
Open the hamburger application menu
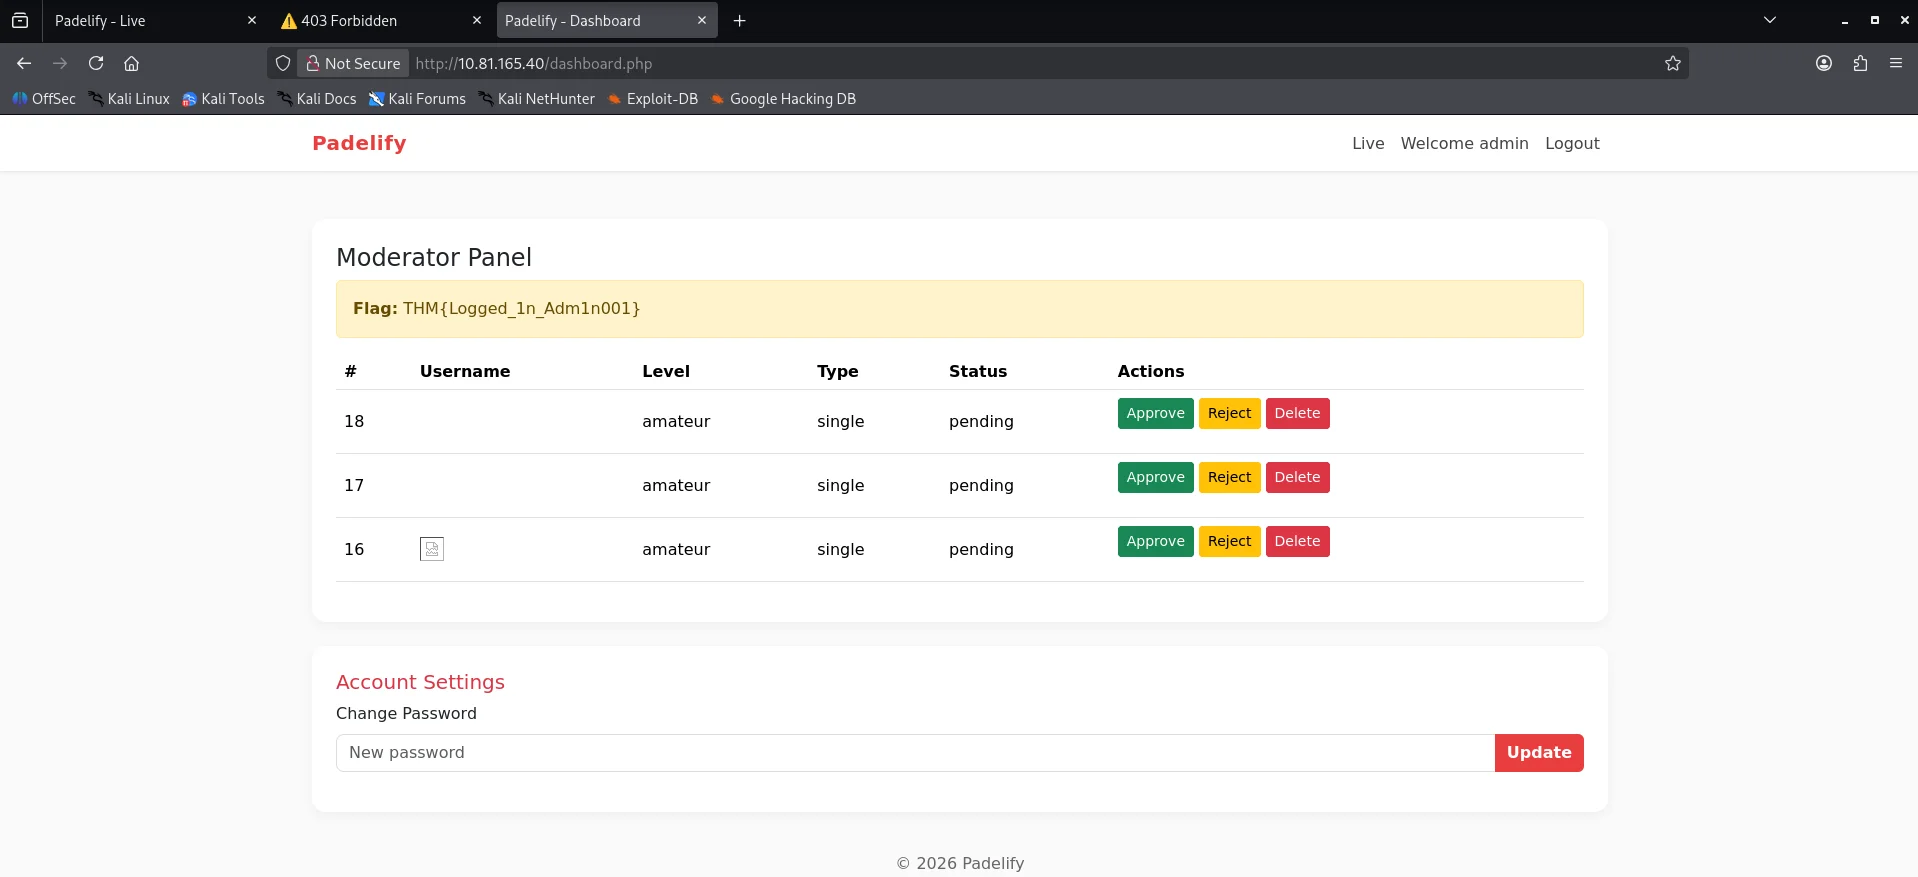click(1895, 63)
